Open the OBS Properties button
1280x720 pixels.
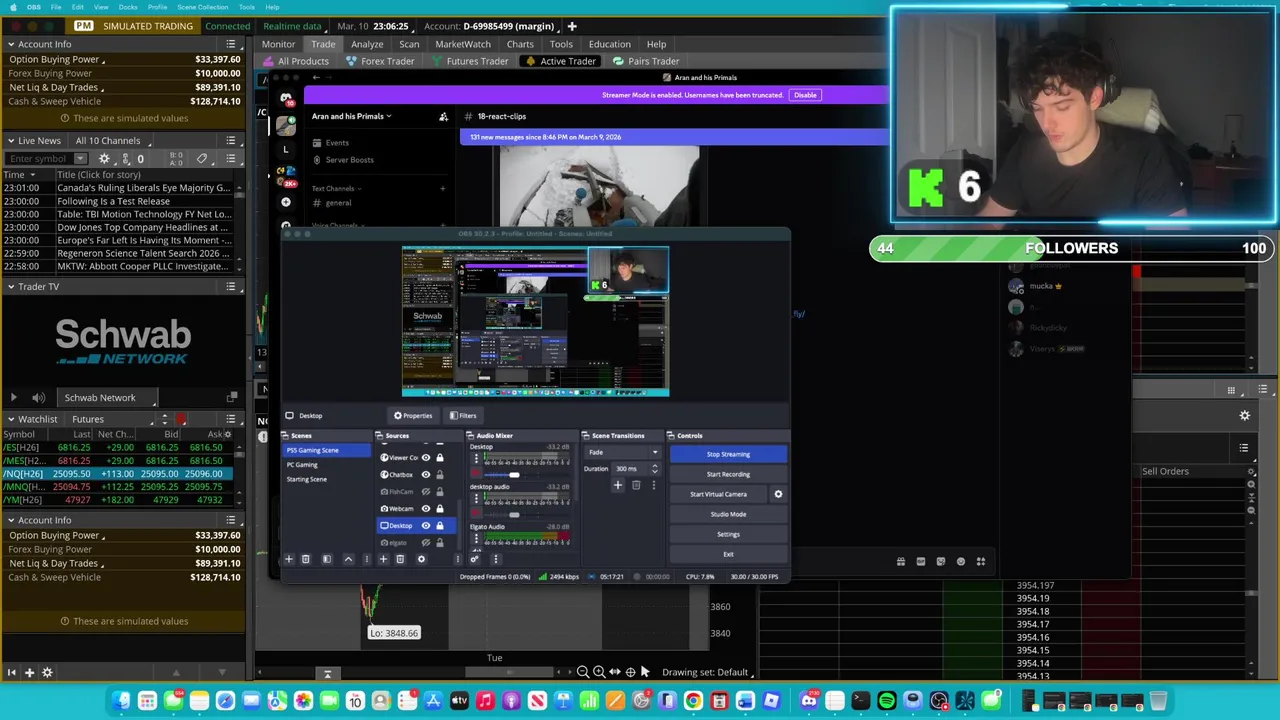pos(413,415)
